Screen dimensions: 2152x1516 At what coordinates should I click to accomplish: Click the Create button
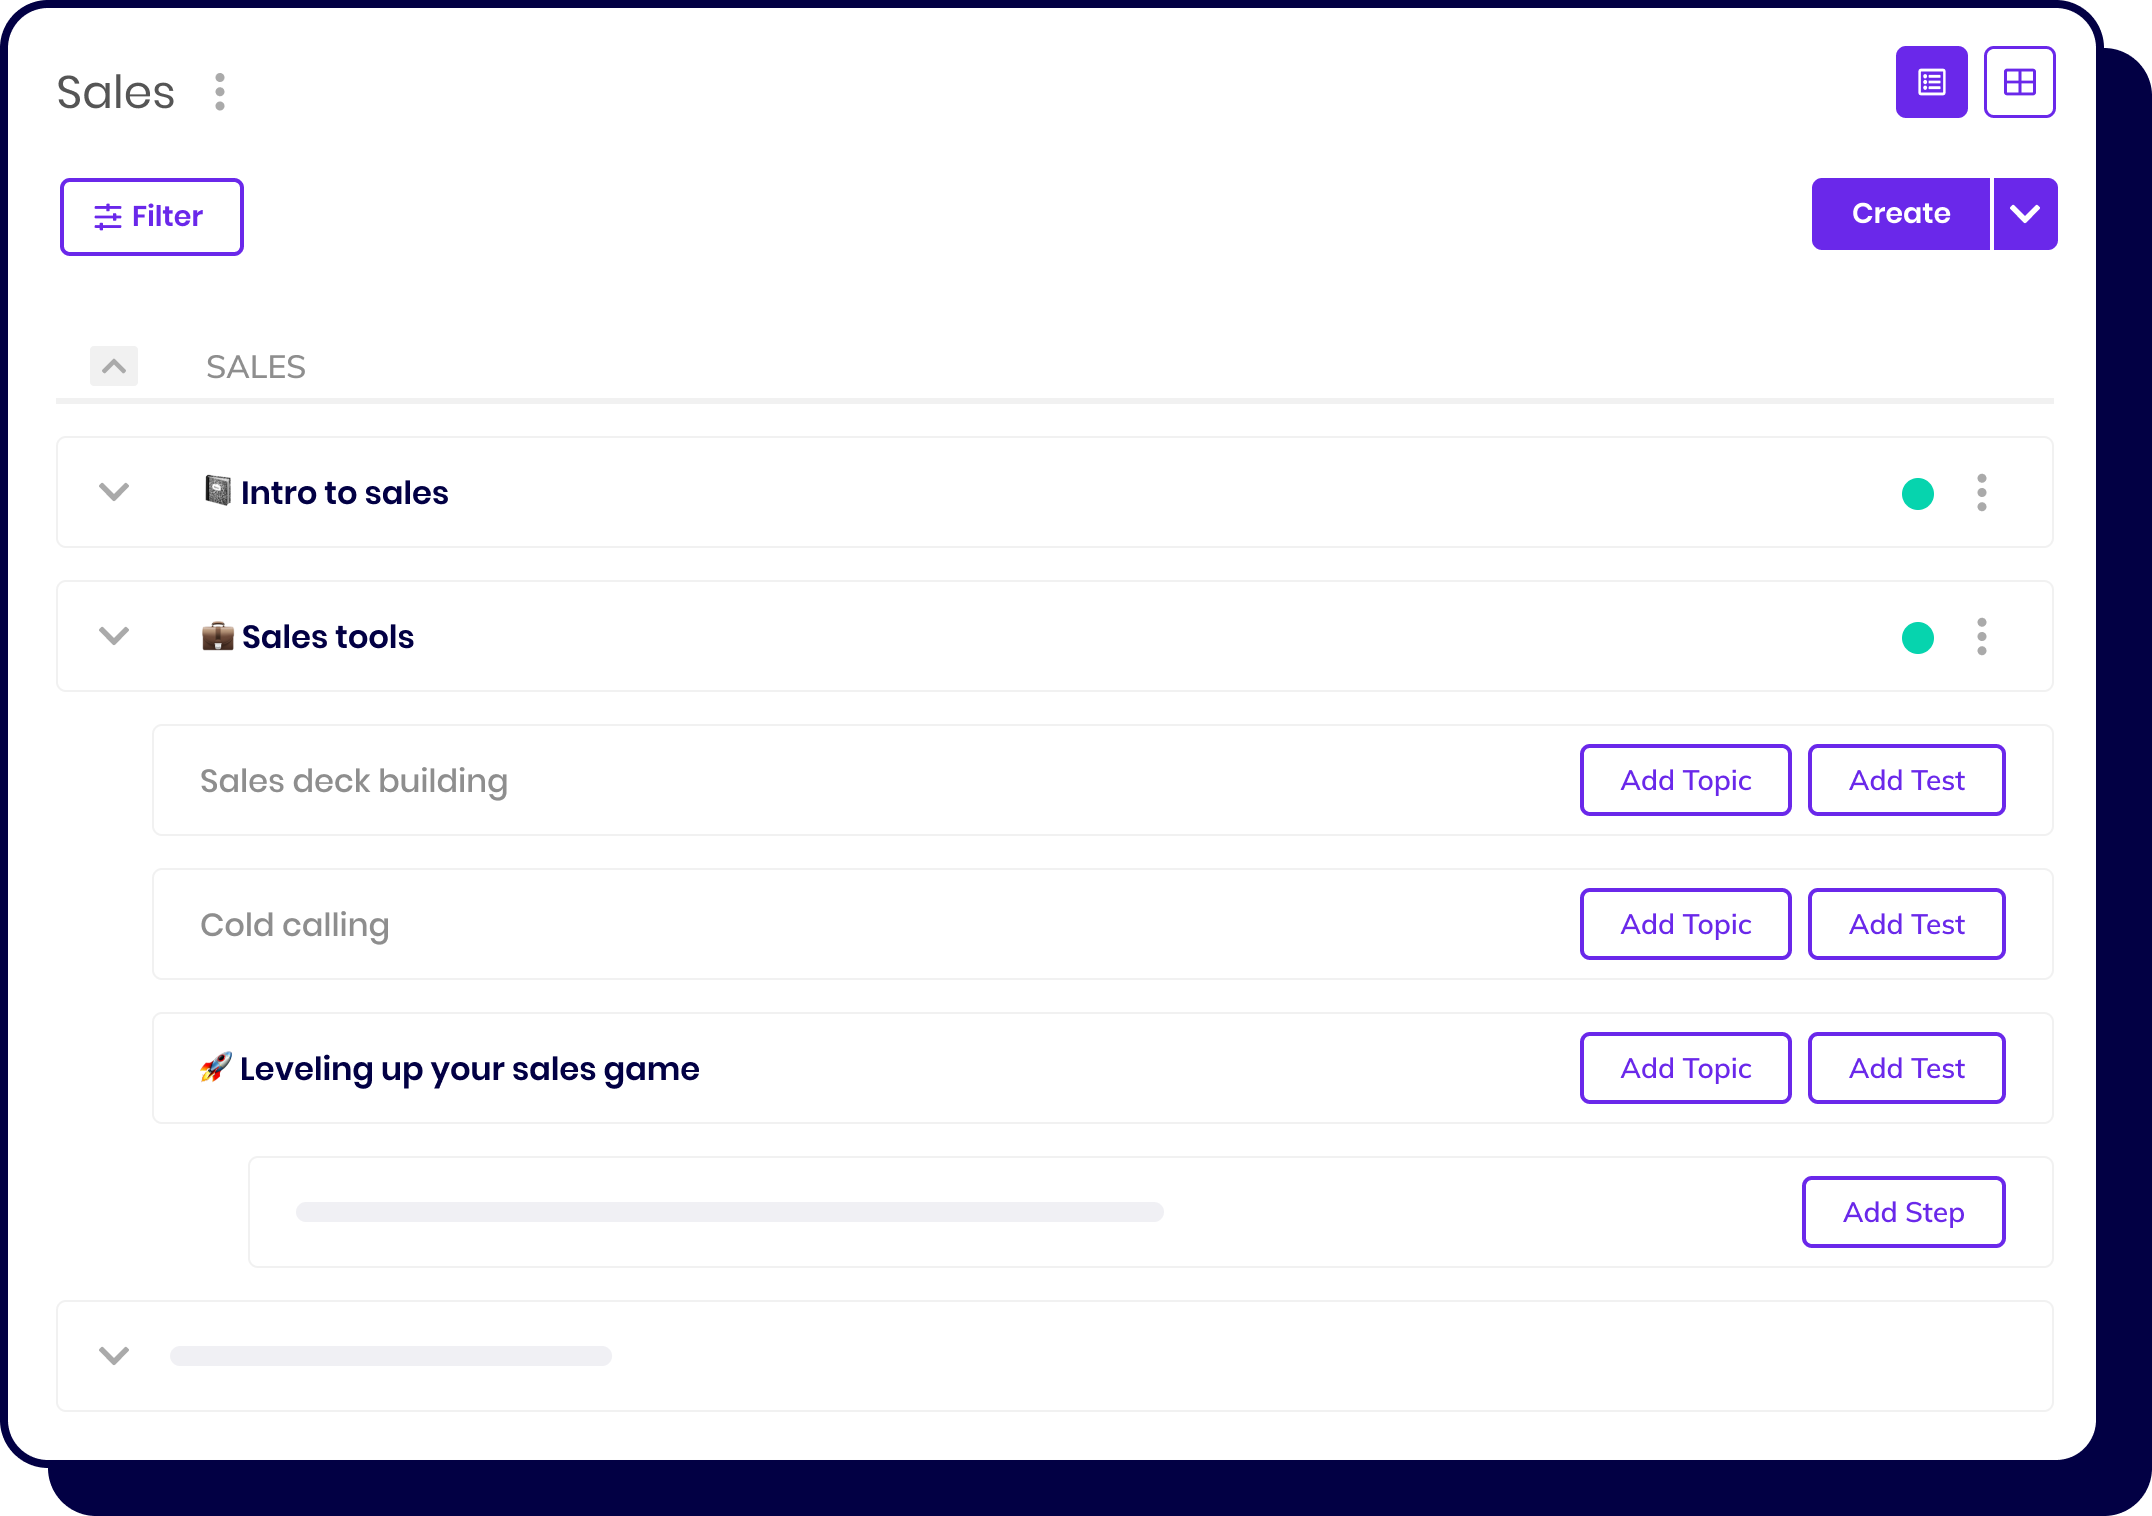pos(1901,213)
